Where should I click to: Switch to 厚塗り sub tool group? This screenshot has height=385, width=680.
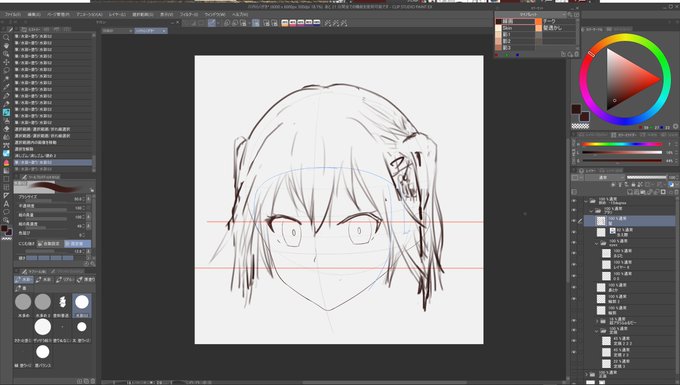point(86,280)
